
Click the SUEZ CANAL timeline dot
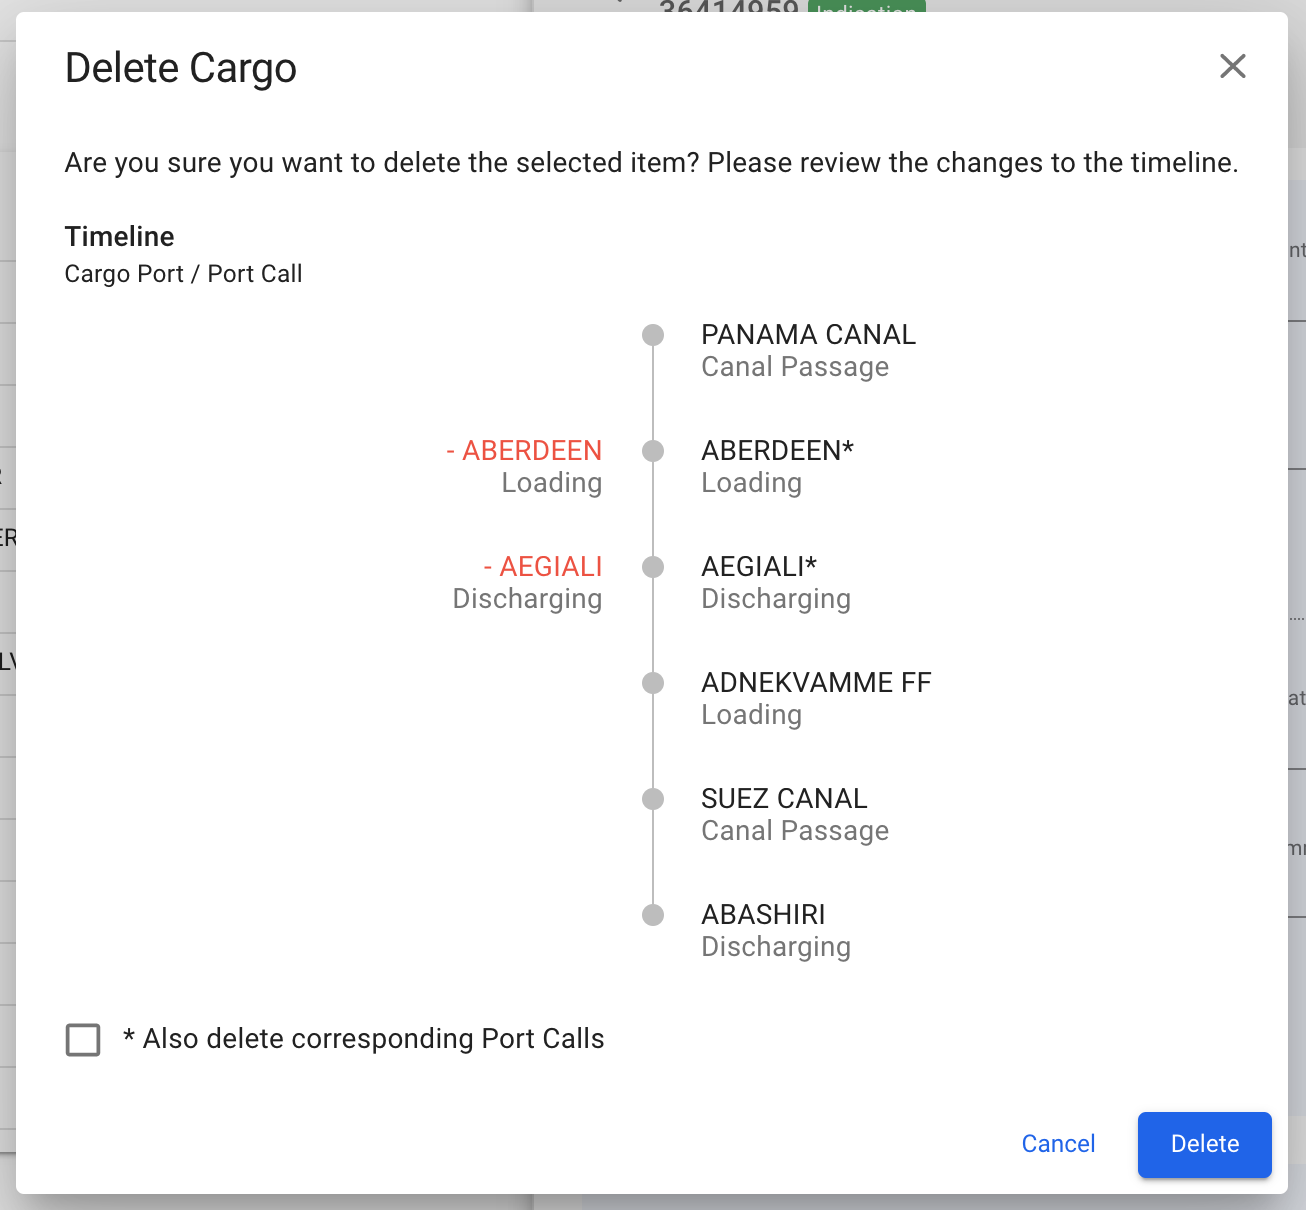click(x=653, y=799)
